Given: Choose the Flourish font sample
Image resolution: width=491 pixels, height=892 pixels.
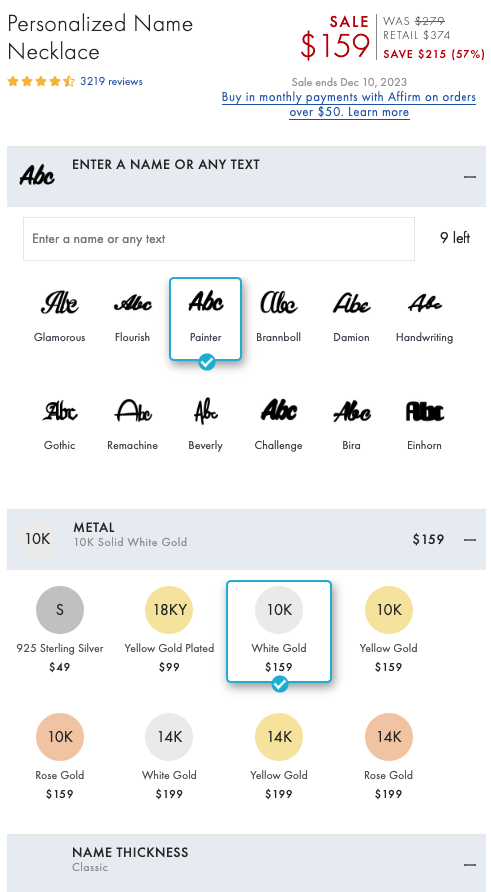Looking at the screenshot, I should point(133,303).
